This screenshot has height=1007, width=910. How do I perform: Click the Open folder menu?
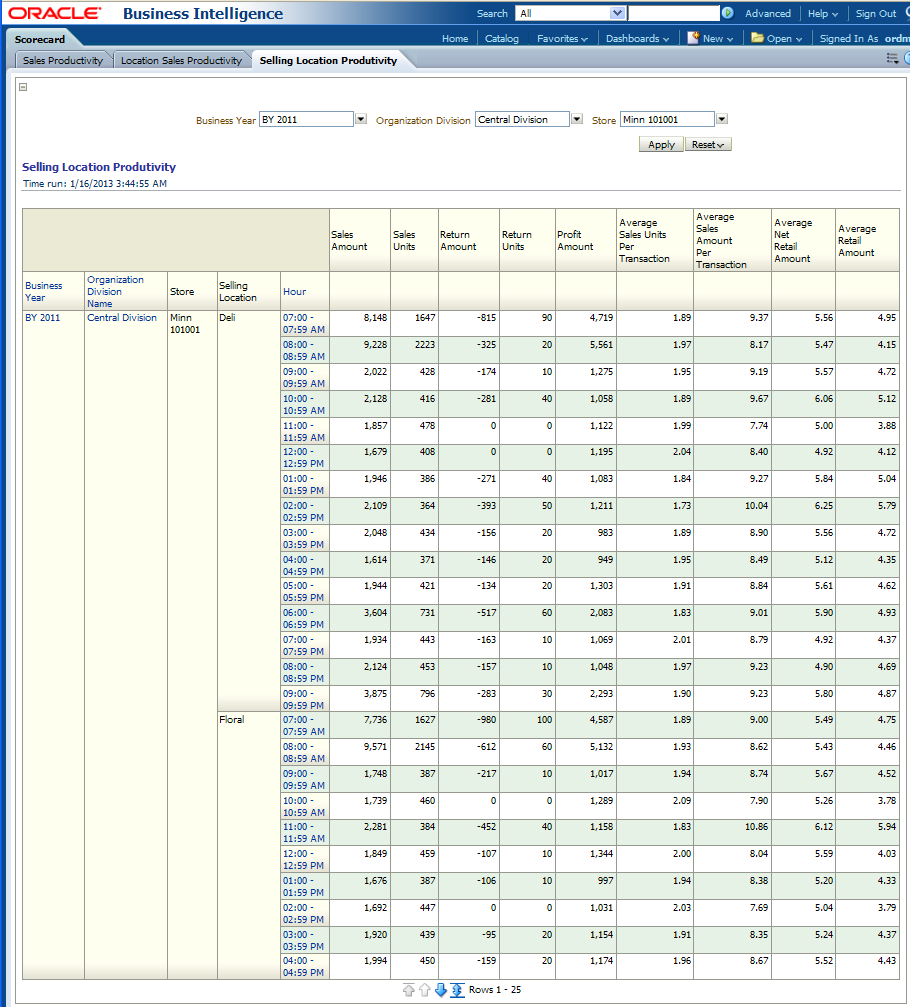777,39
